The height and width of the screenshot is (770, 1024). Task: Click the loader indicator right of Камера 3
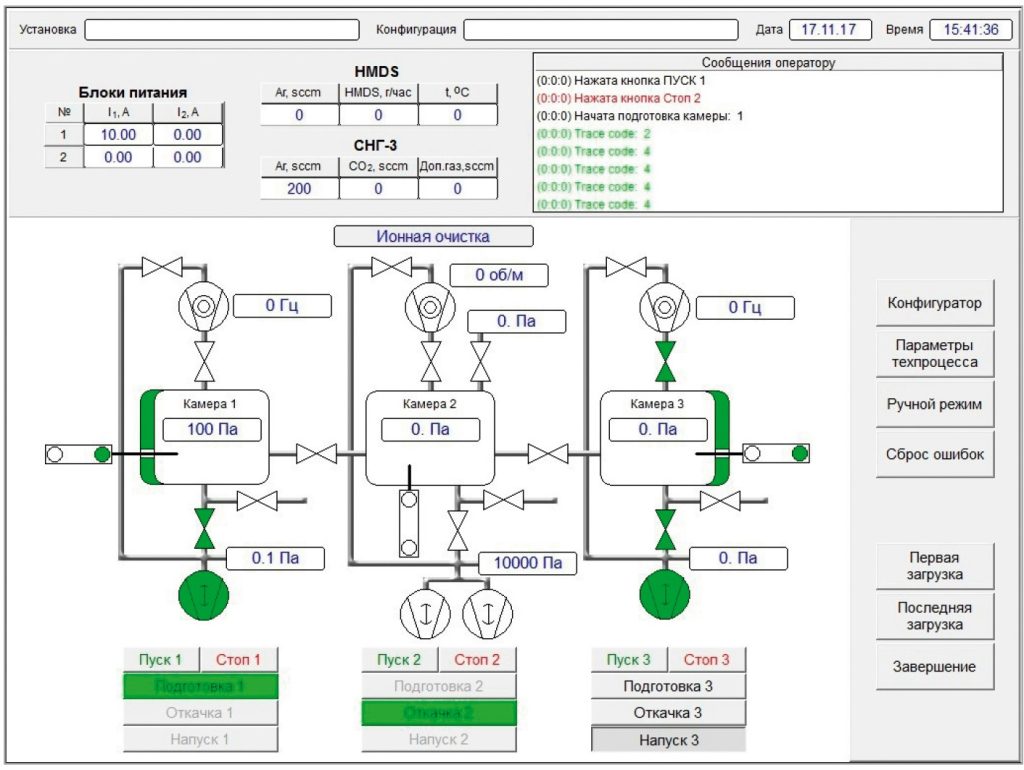(x=776, y=453)
